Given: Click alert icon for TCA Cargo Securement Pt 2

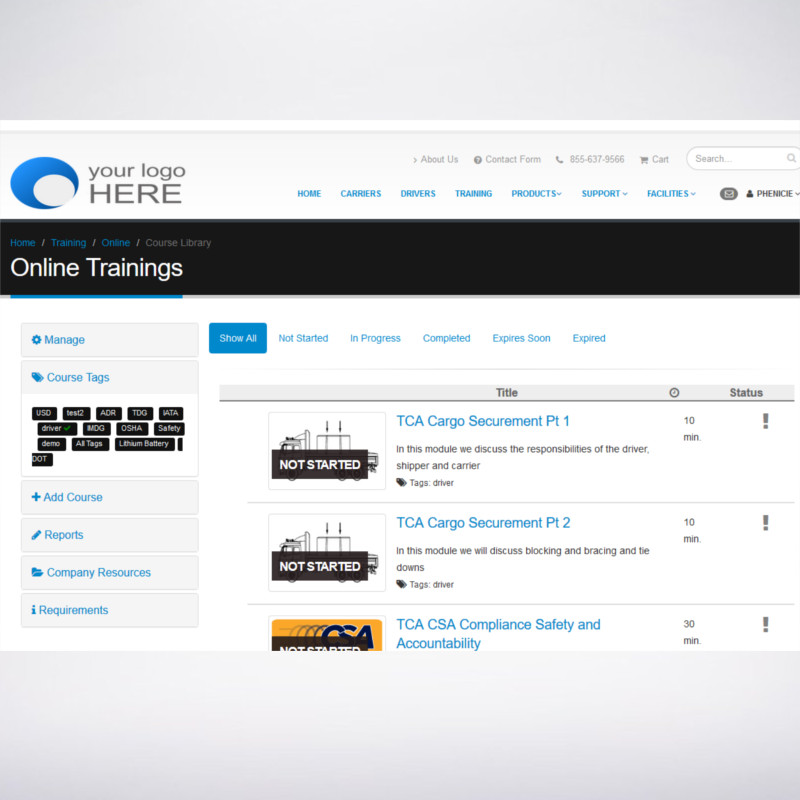Looking at the screenshot, I should point(765,523).
